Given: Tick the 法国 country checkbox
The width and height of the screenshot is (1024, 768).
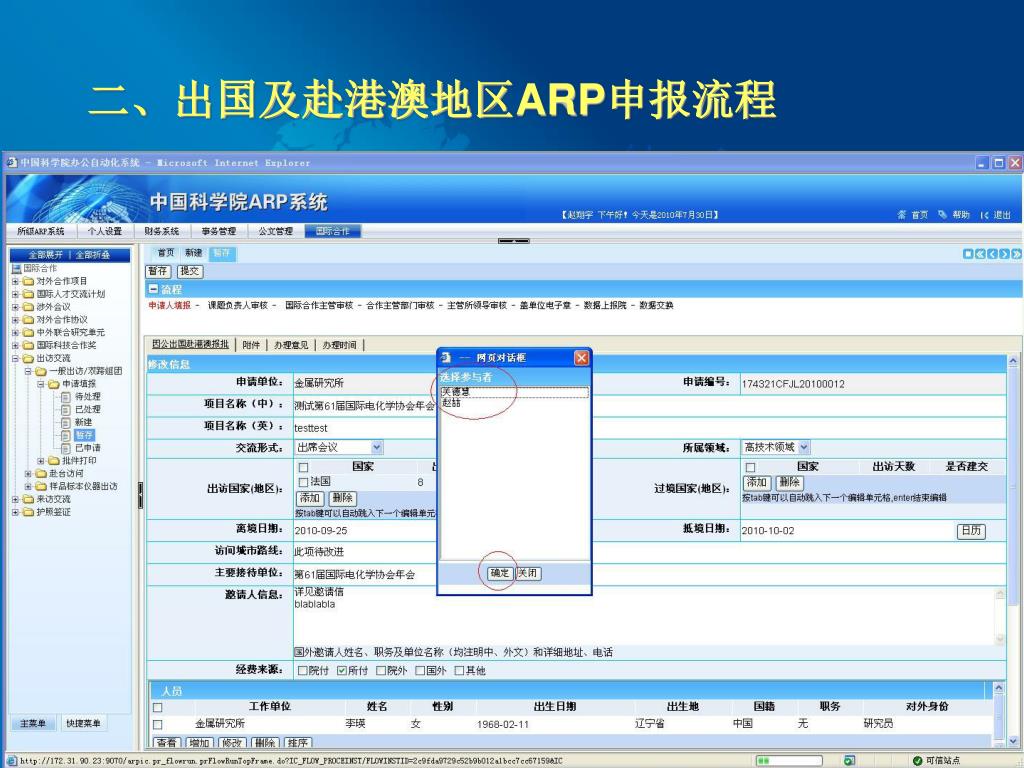Looking at the screenshot, I should click(x=303, y=482).
